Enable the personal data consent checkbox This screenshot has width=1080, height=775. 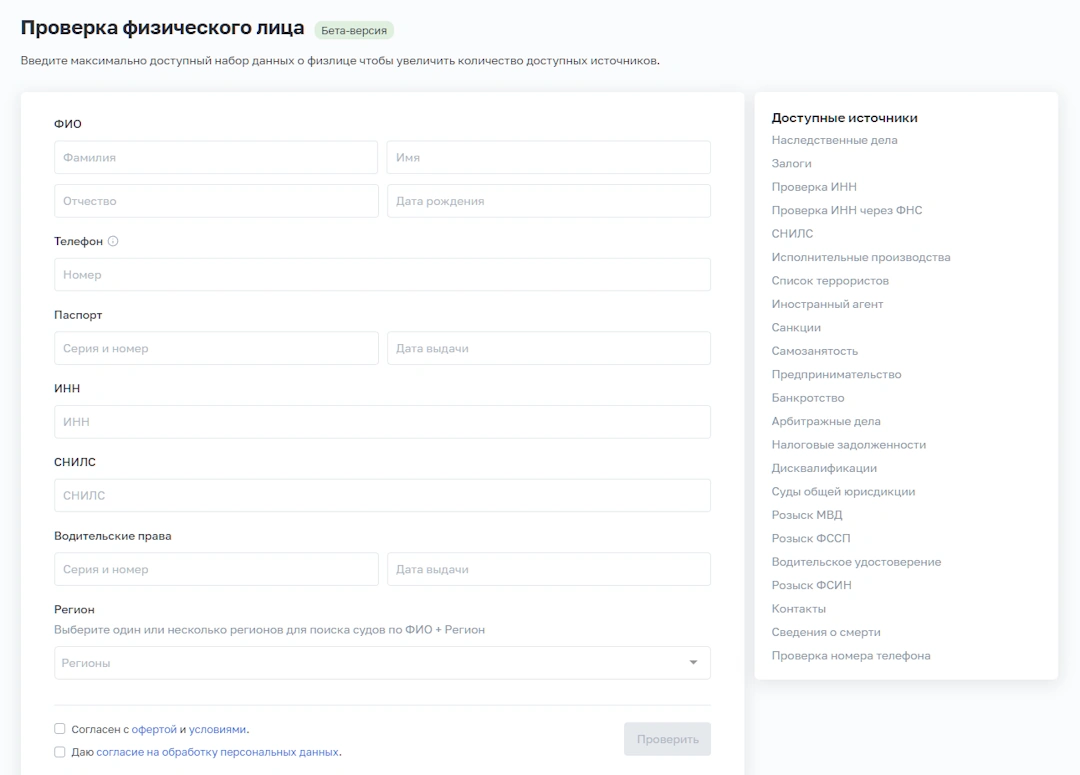pos(60,752)
